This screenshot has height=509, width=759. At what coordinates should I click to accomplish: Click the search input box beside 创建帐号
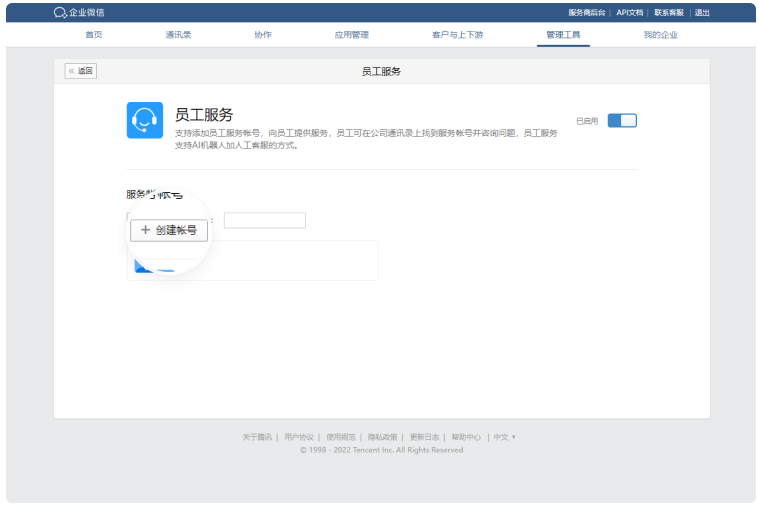point(264,220)
